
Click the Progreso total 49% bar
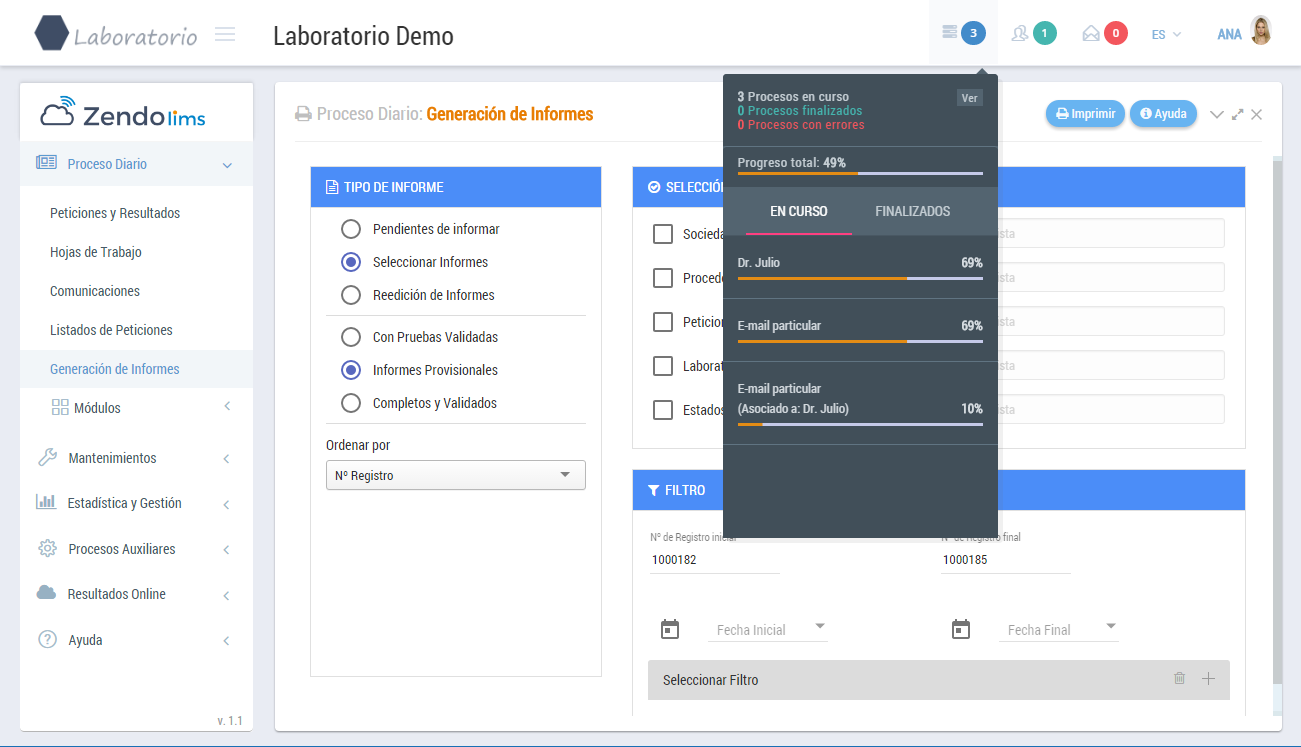tap(860, 173)
